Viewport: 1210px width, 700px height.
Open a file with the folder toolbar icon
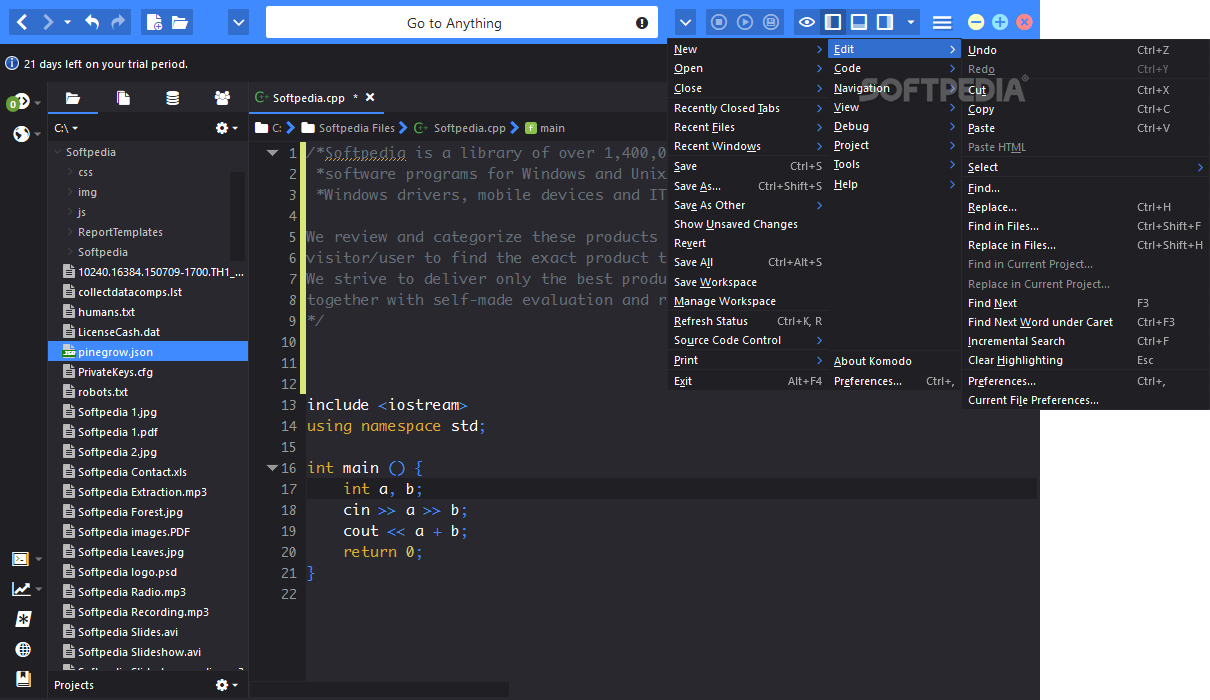(179, 22)
